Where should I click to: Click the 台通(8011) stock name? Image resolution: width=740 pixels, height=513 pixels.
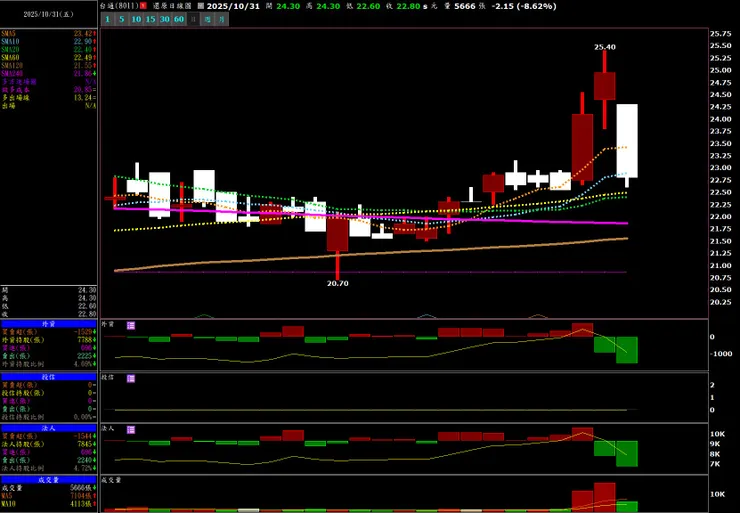click(x=119, y=6)
